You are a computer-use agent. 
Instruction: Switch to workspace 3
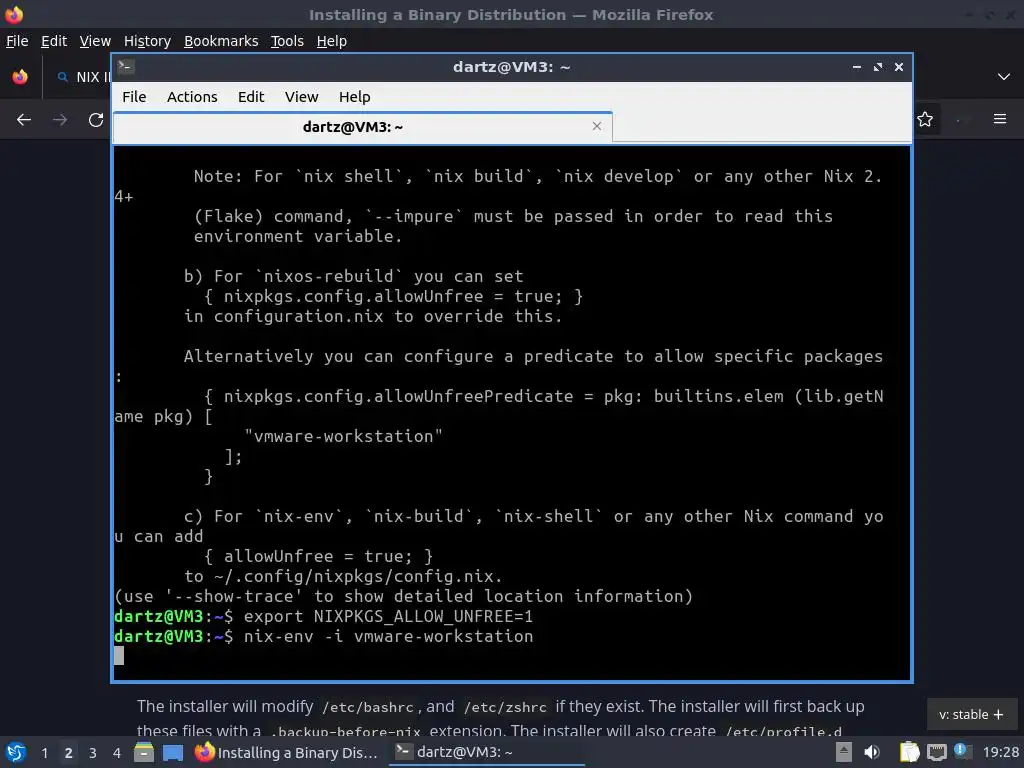pos(93,753)
